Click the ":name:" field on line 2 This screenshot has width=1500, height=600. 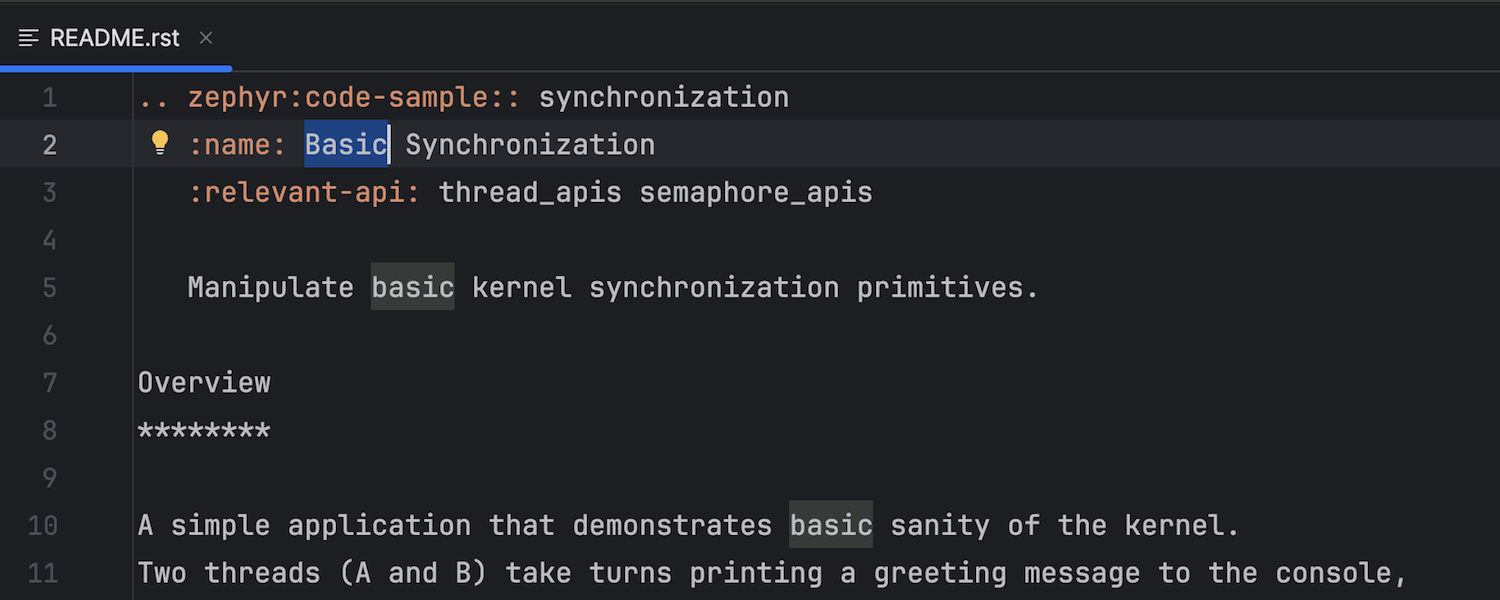(238, 145)
